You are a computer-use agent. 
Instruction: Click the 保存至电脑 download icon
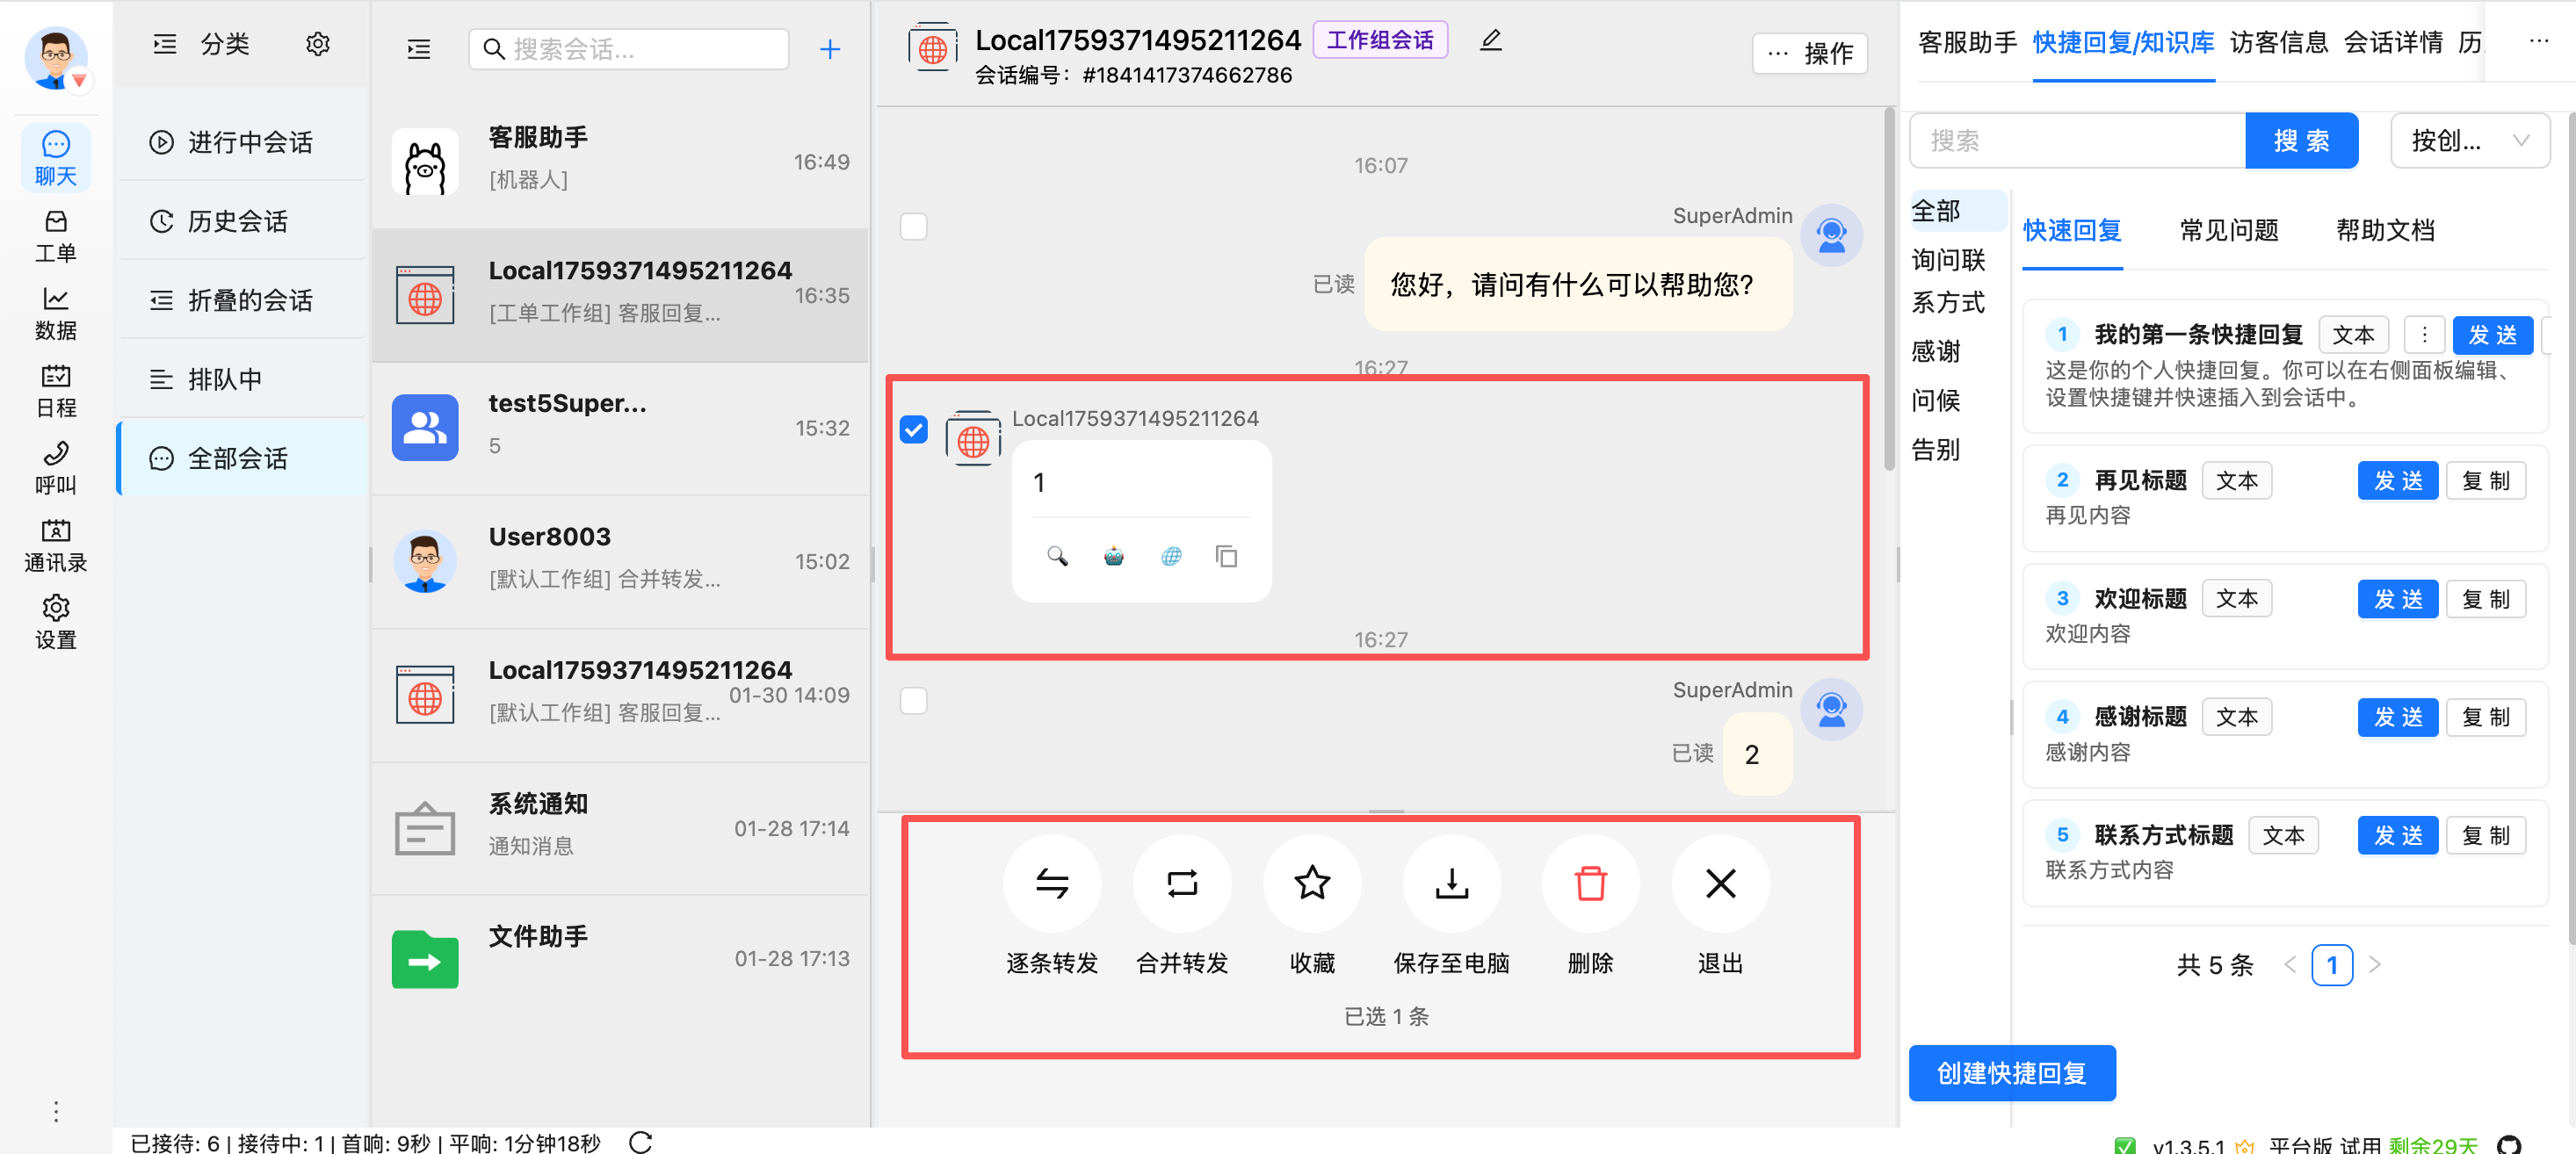(x=1451, y=883)
